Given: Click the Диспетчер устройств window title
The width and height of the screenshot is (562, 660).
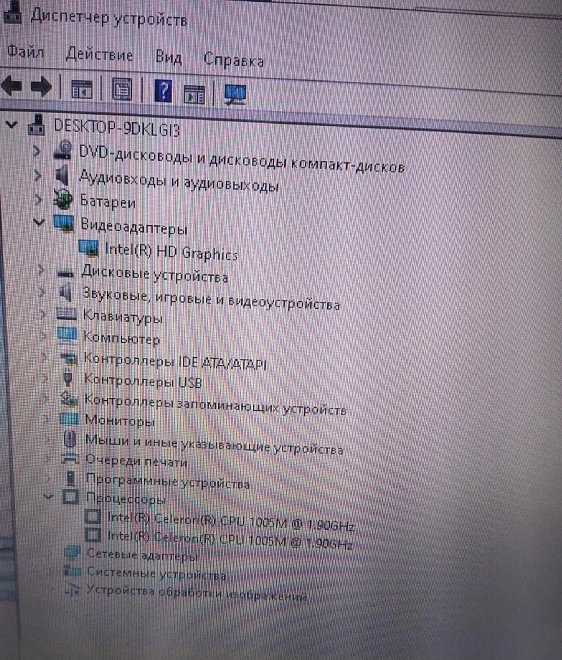Looking at the screenshot, I should click(109, 18).
